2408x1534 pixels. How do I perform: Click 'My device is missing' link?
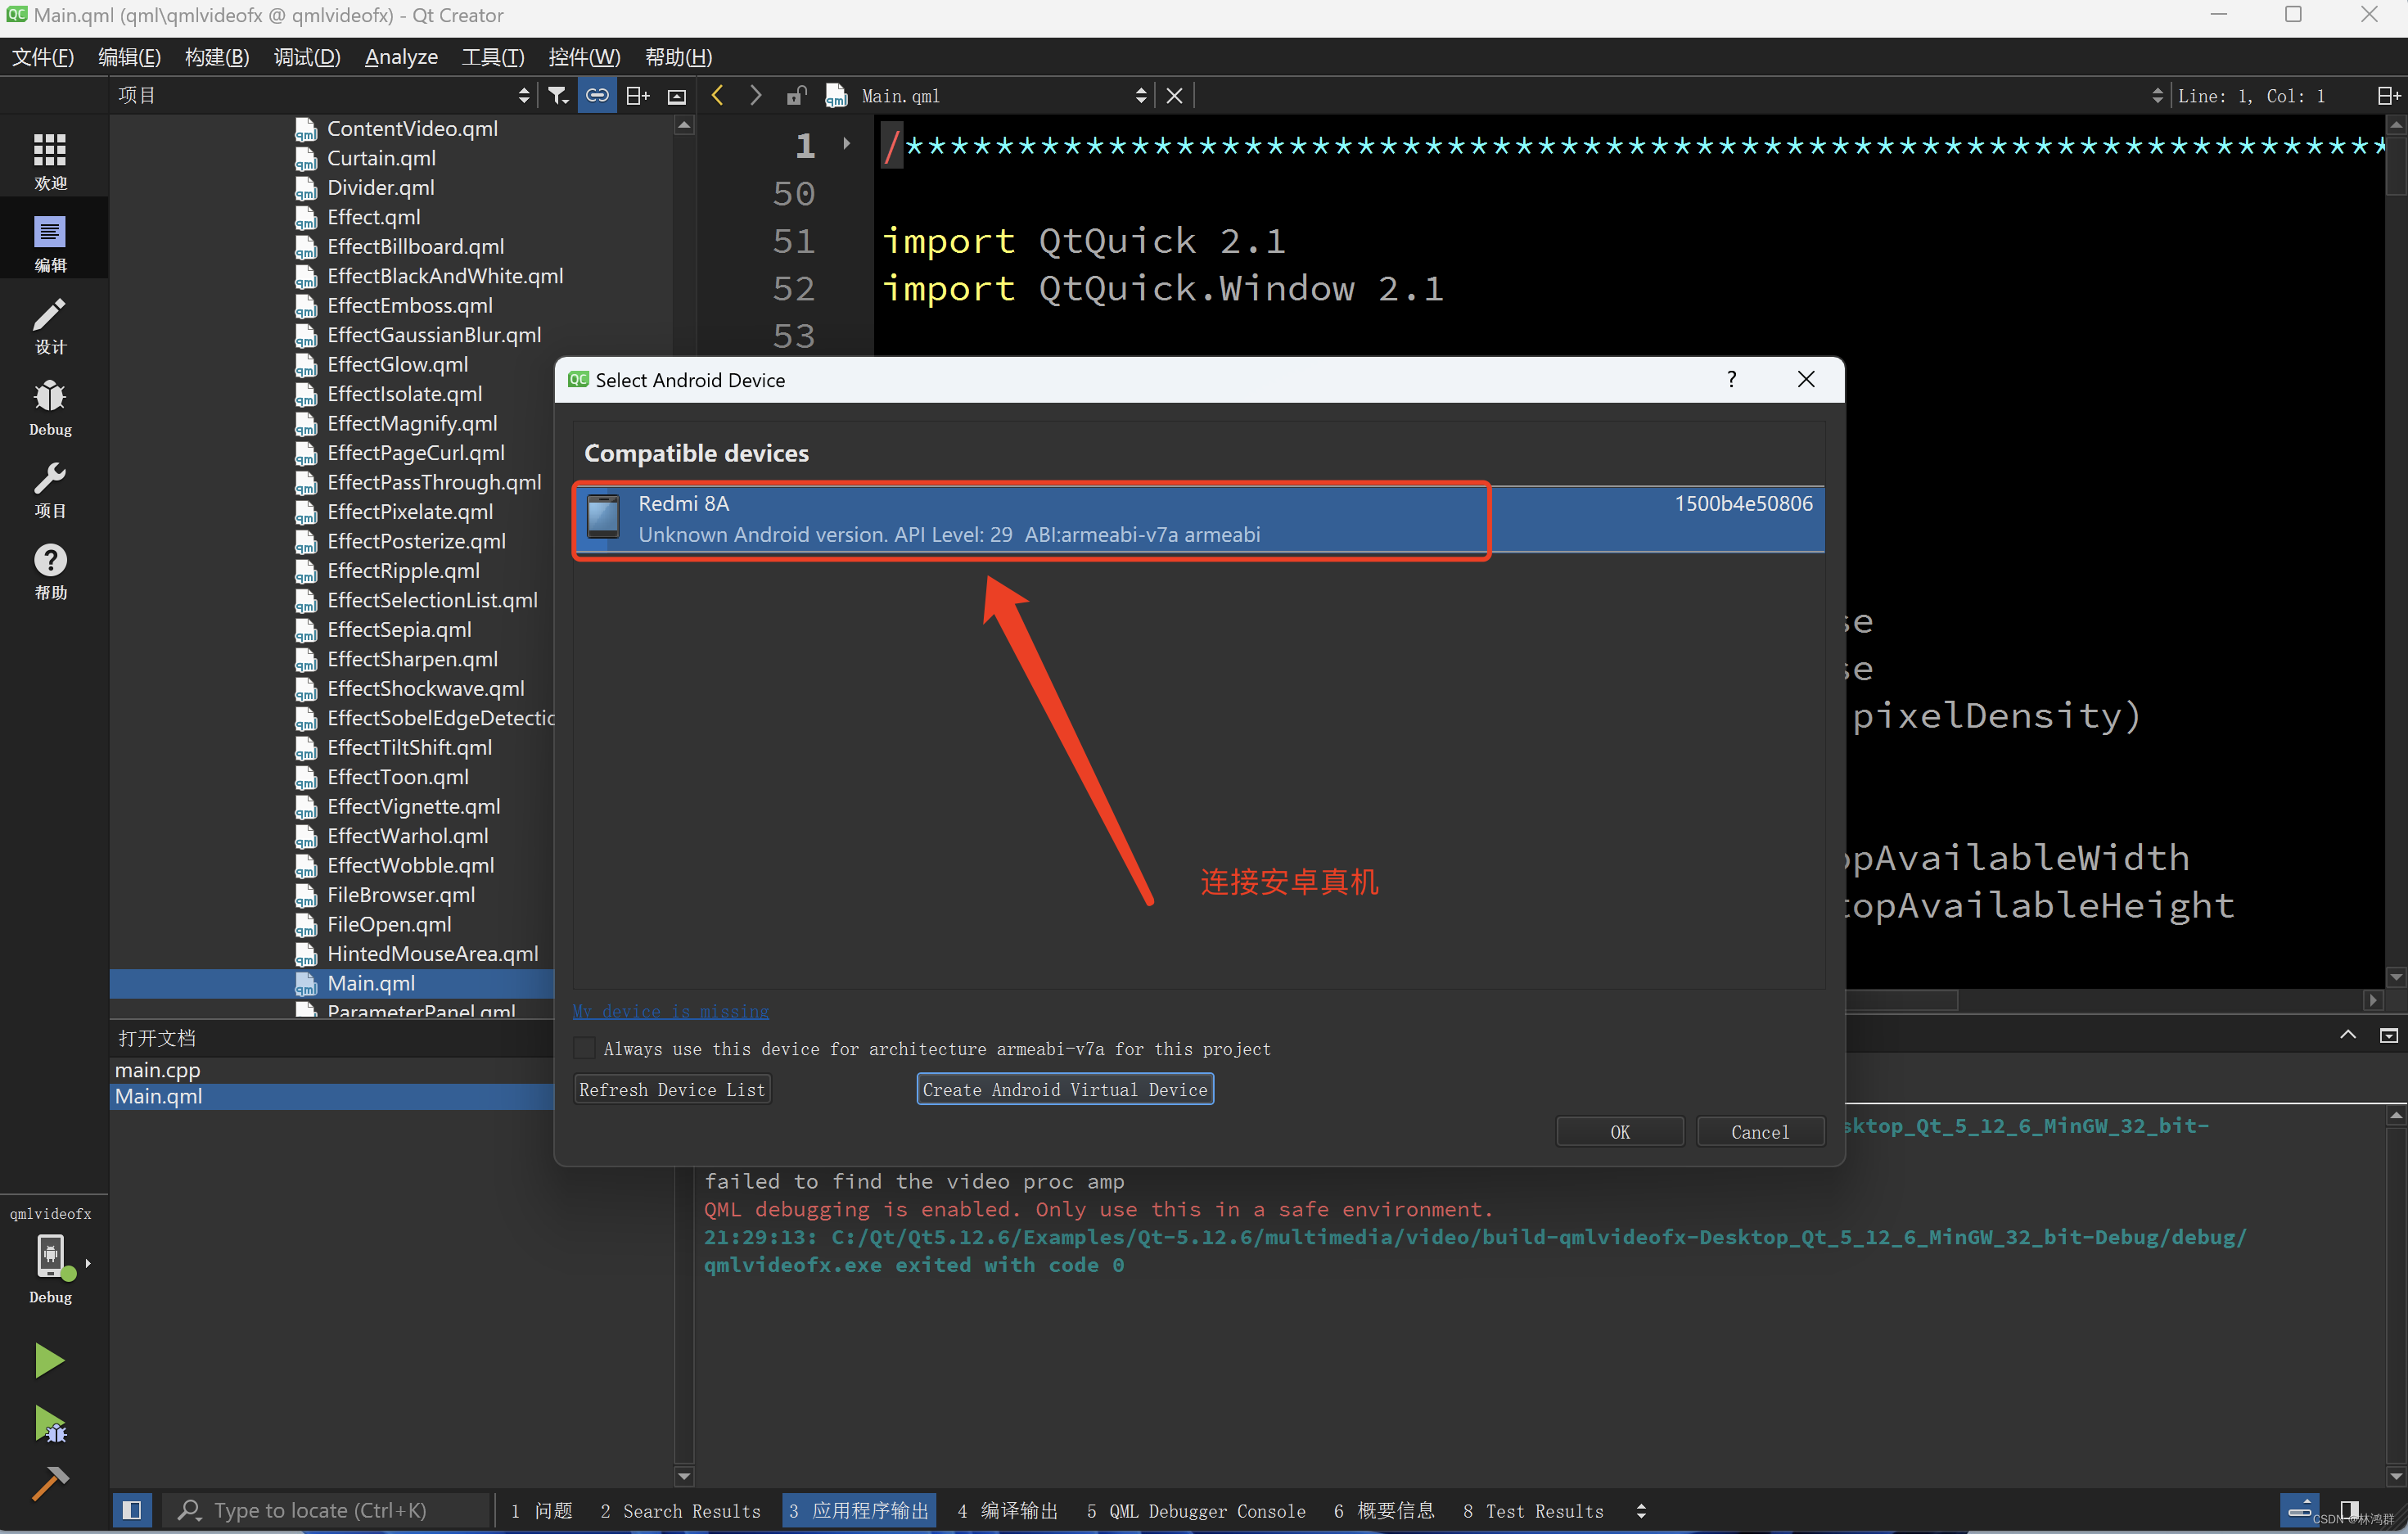[x=671, y=1011]
